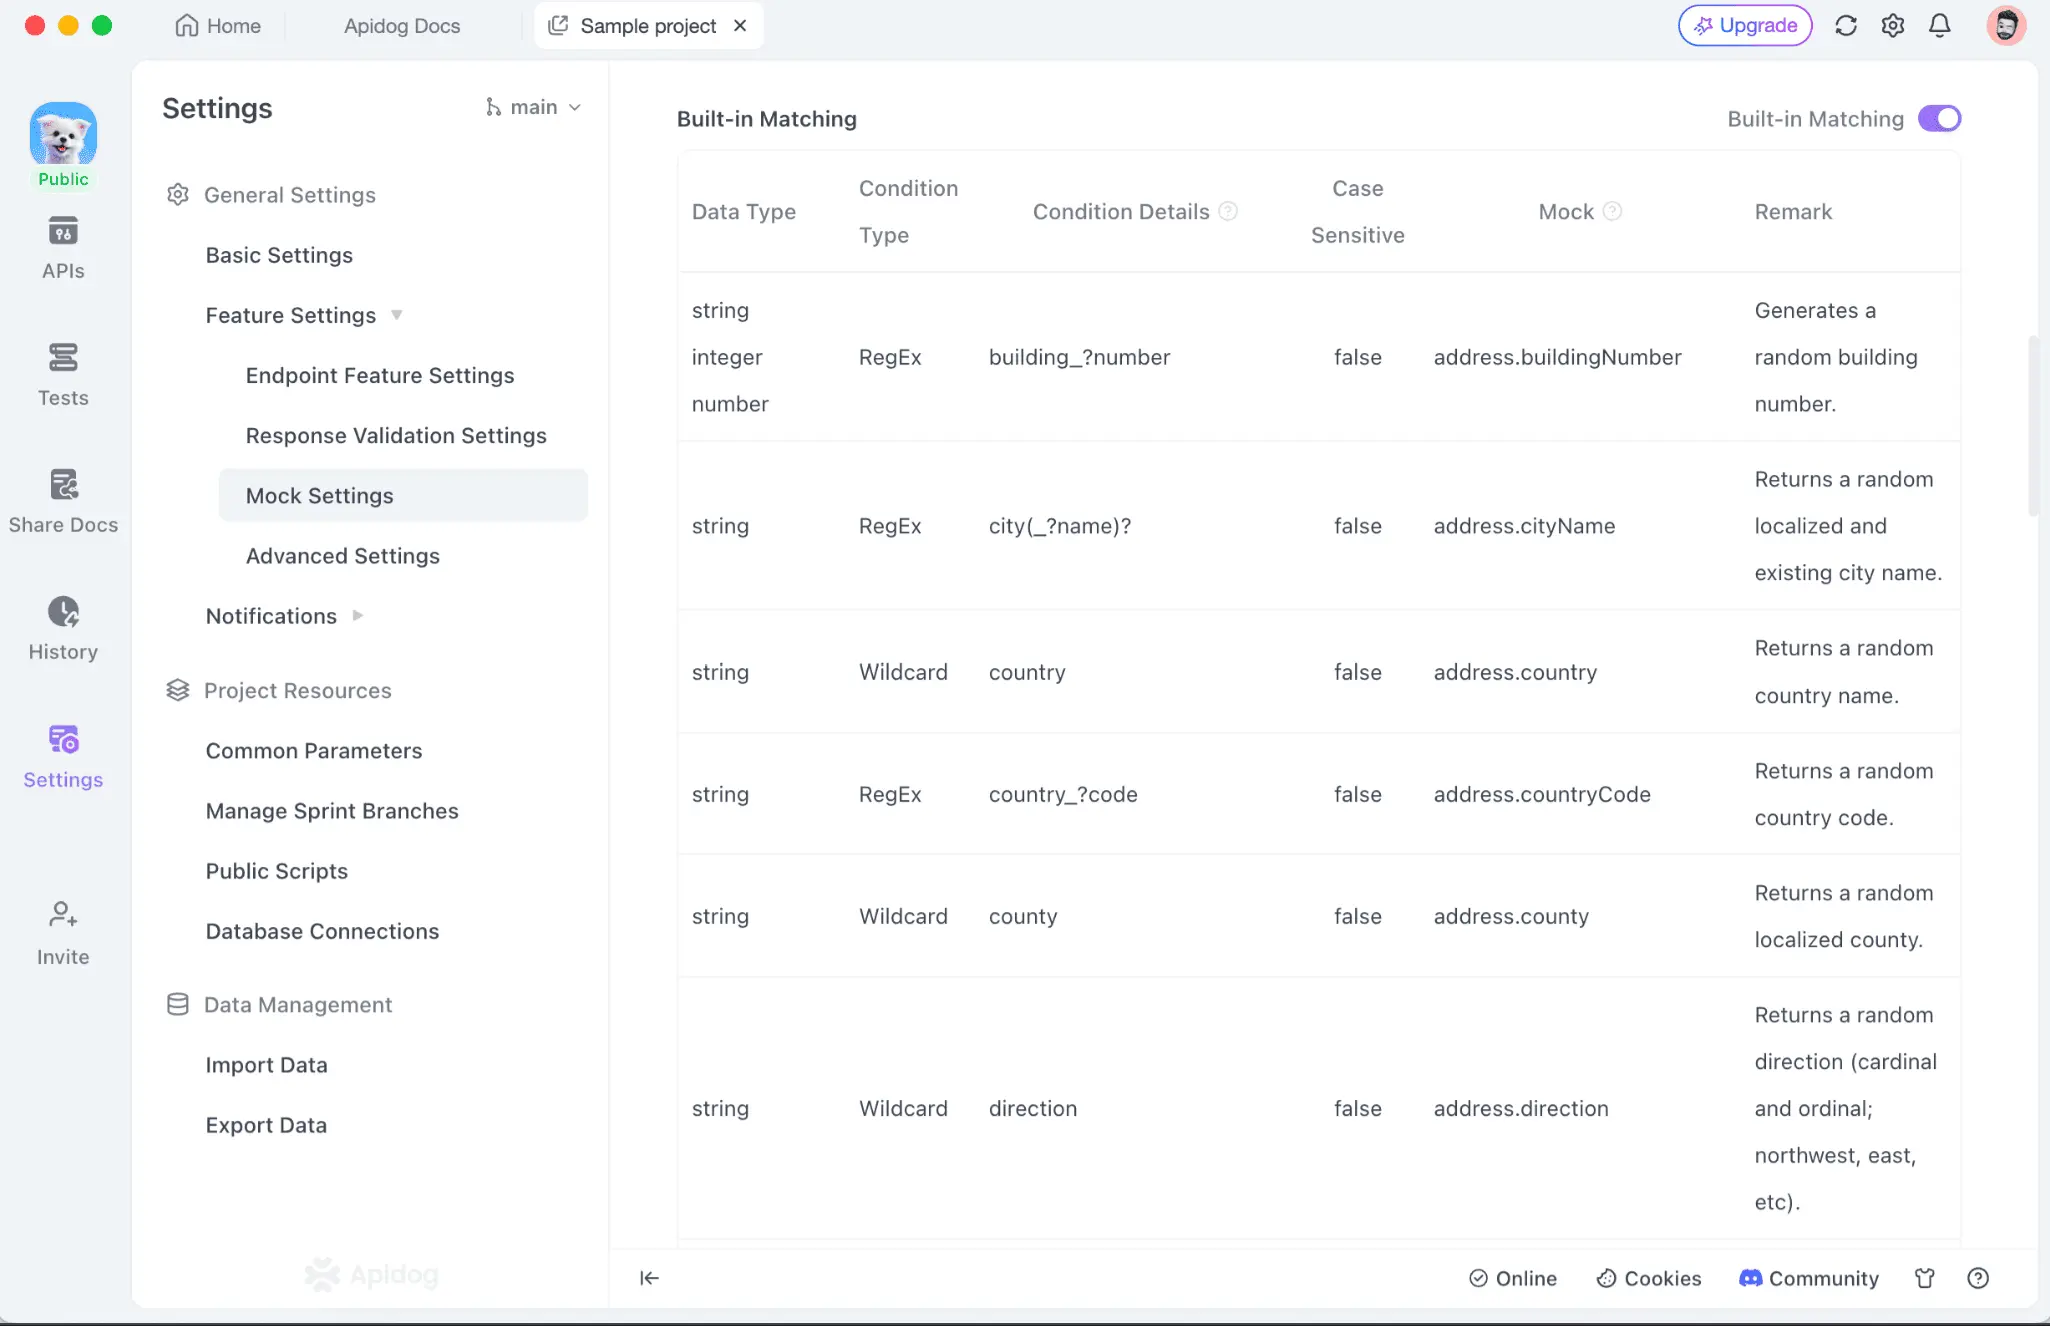Open Advanced Settings in sidebar
The width and height of the screenshot is (2050, 1326).
[342, 556]
